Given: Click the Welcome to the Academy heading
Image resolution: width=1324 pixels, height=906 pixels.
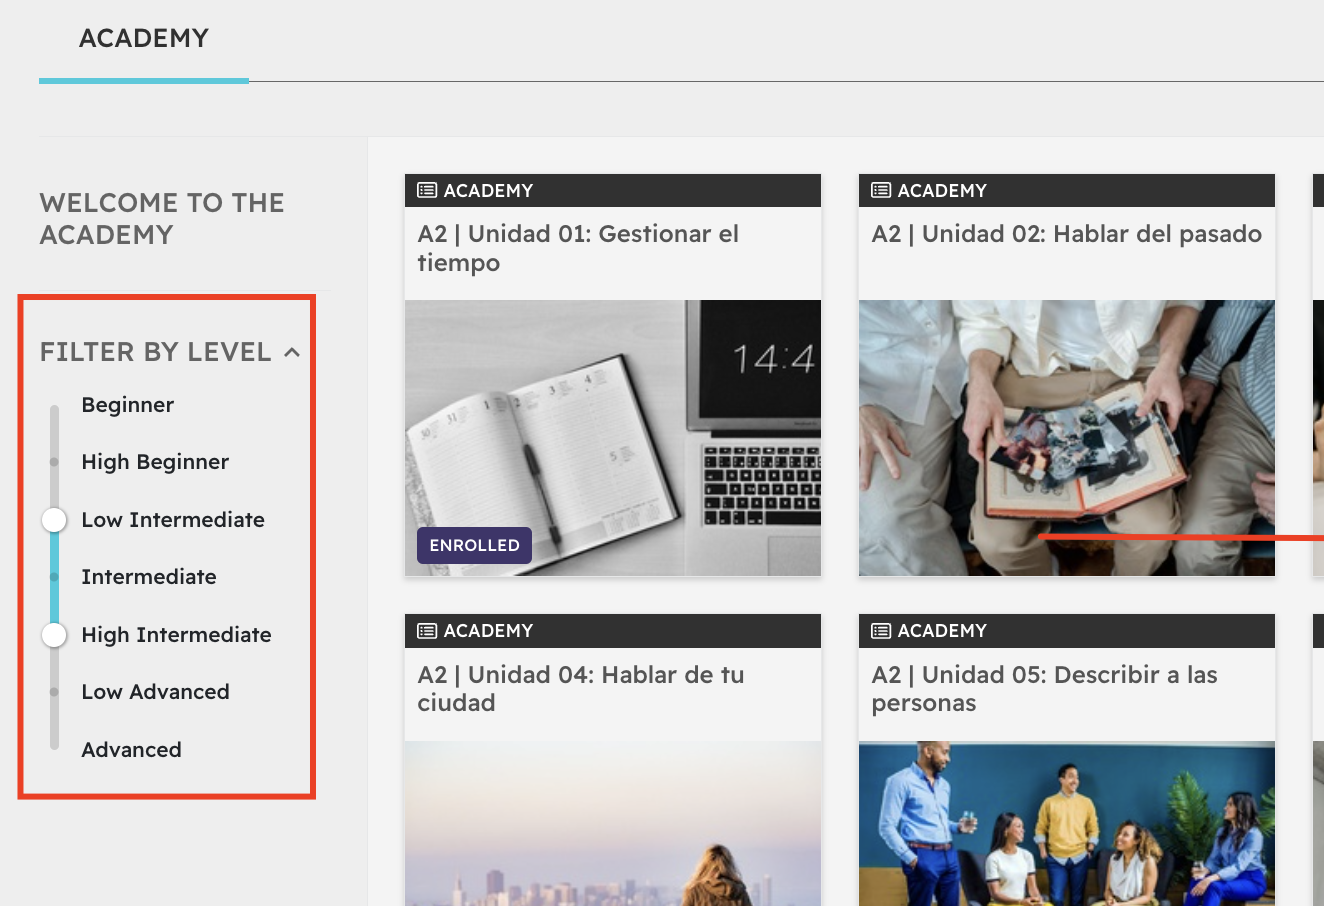Looking at the screenshot, I should [162, 219].
